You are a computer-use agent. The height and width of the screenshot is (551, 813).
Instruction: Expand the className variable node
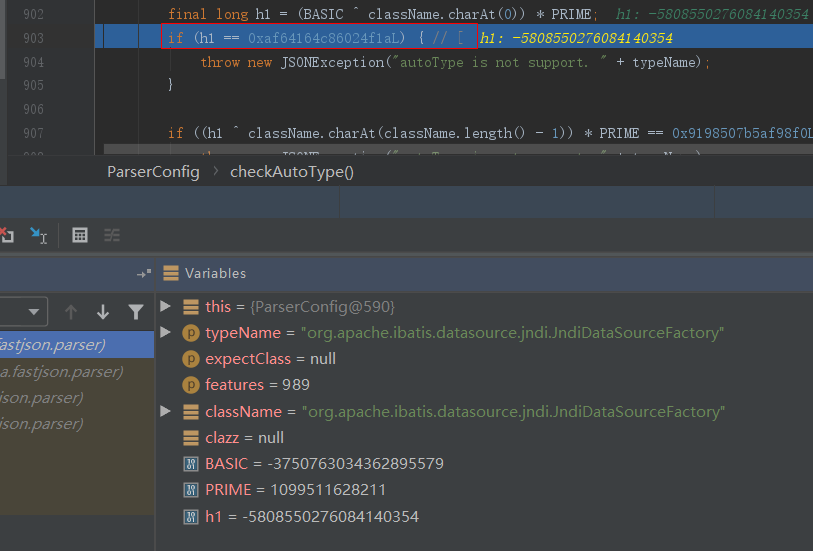pos(166,411)
